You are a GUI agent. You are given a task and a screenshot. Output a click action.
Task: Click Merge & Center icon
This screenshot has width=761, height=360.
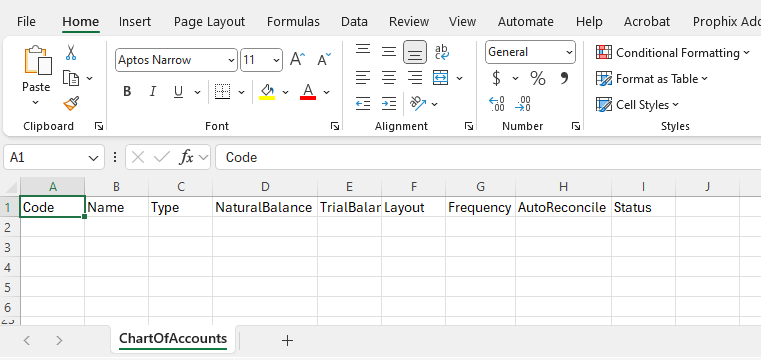(x=441, y=78)
